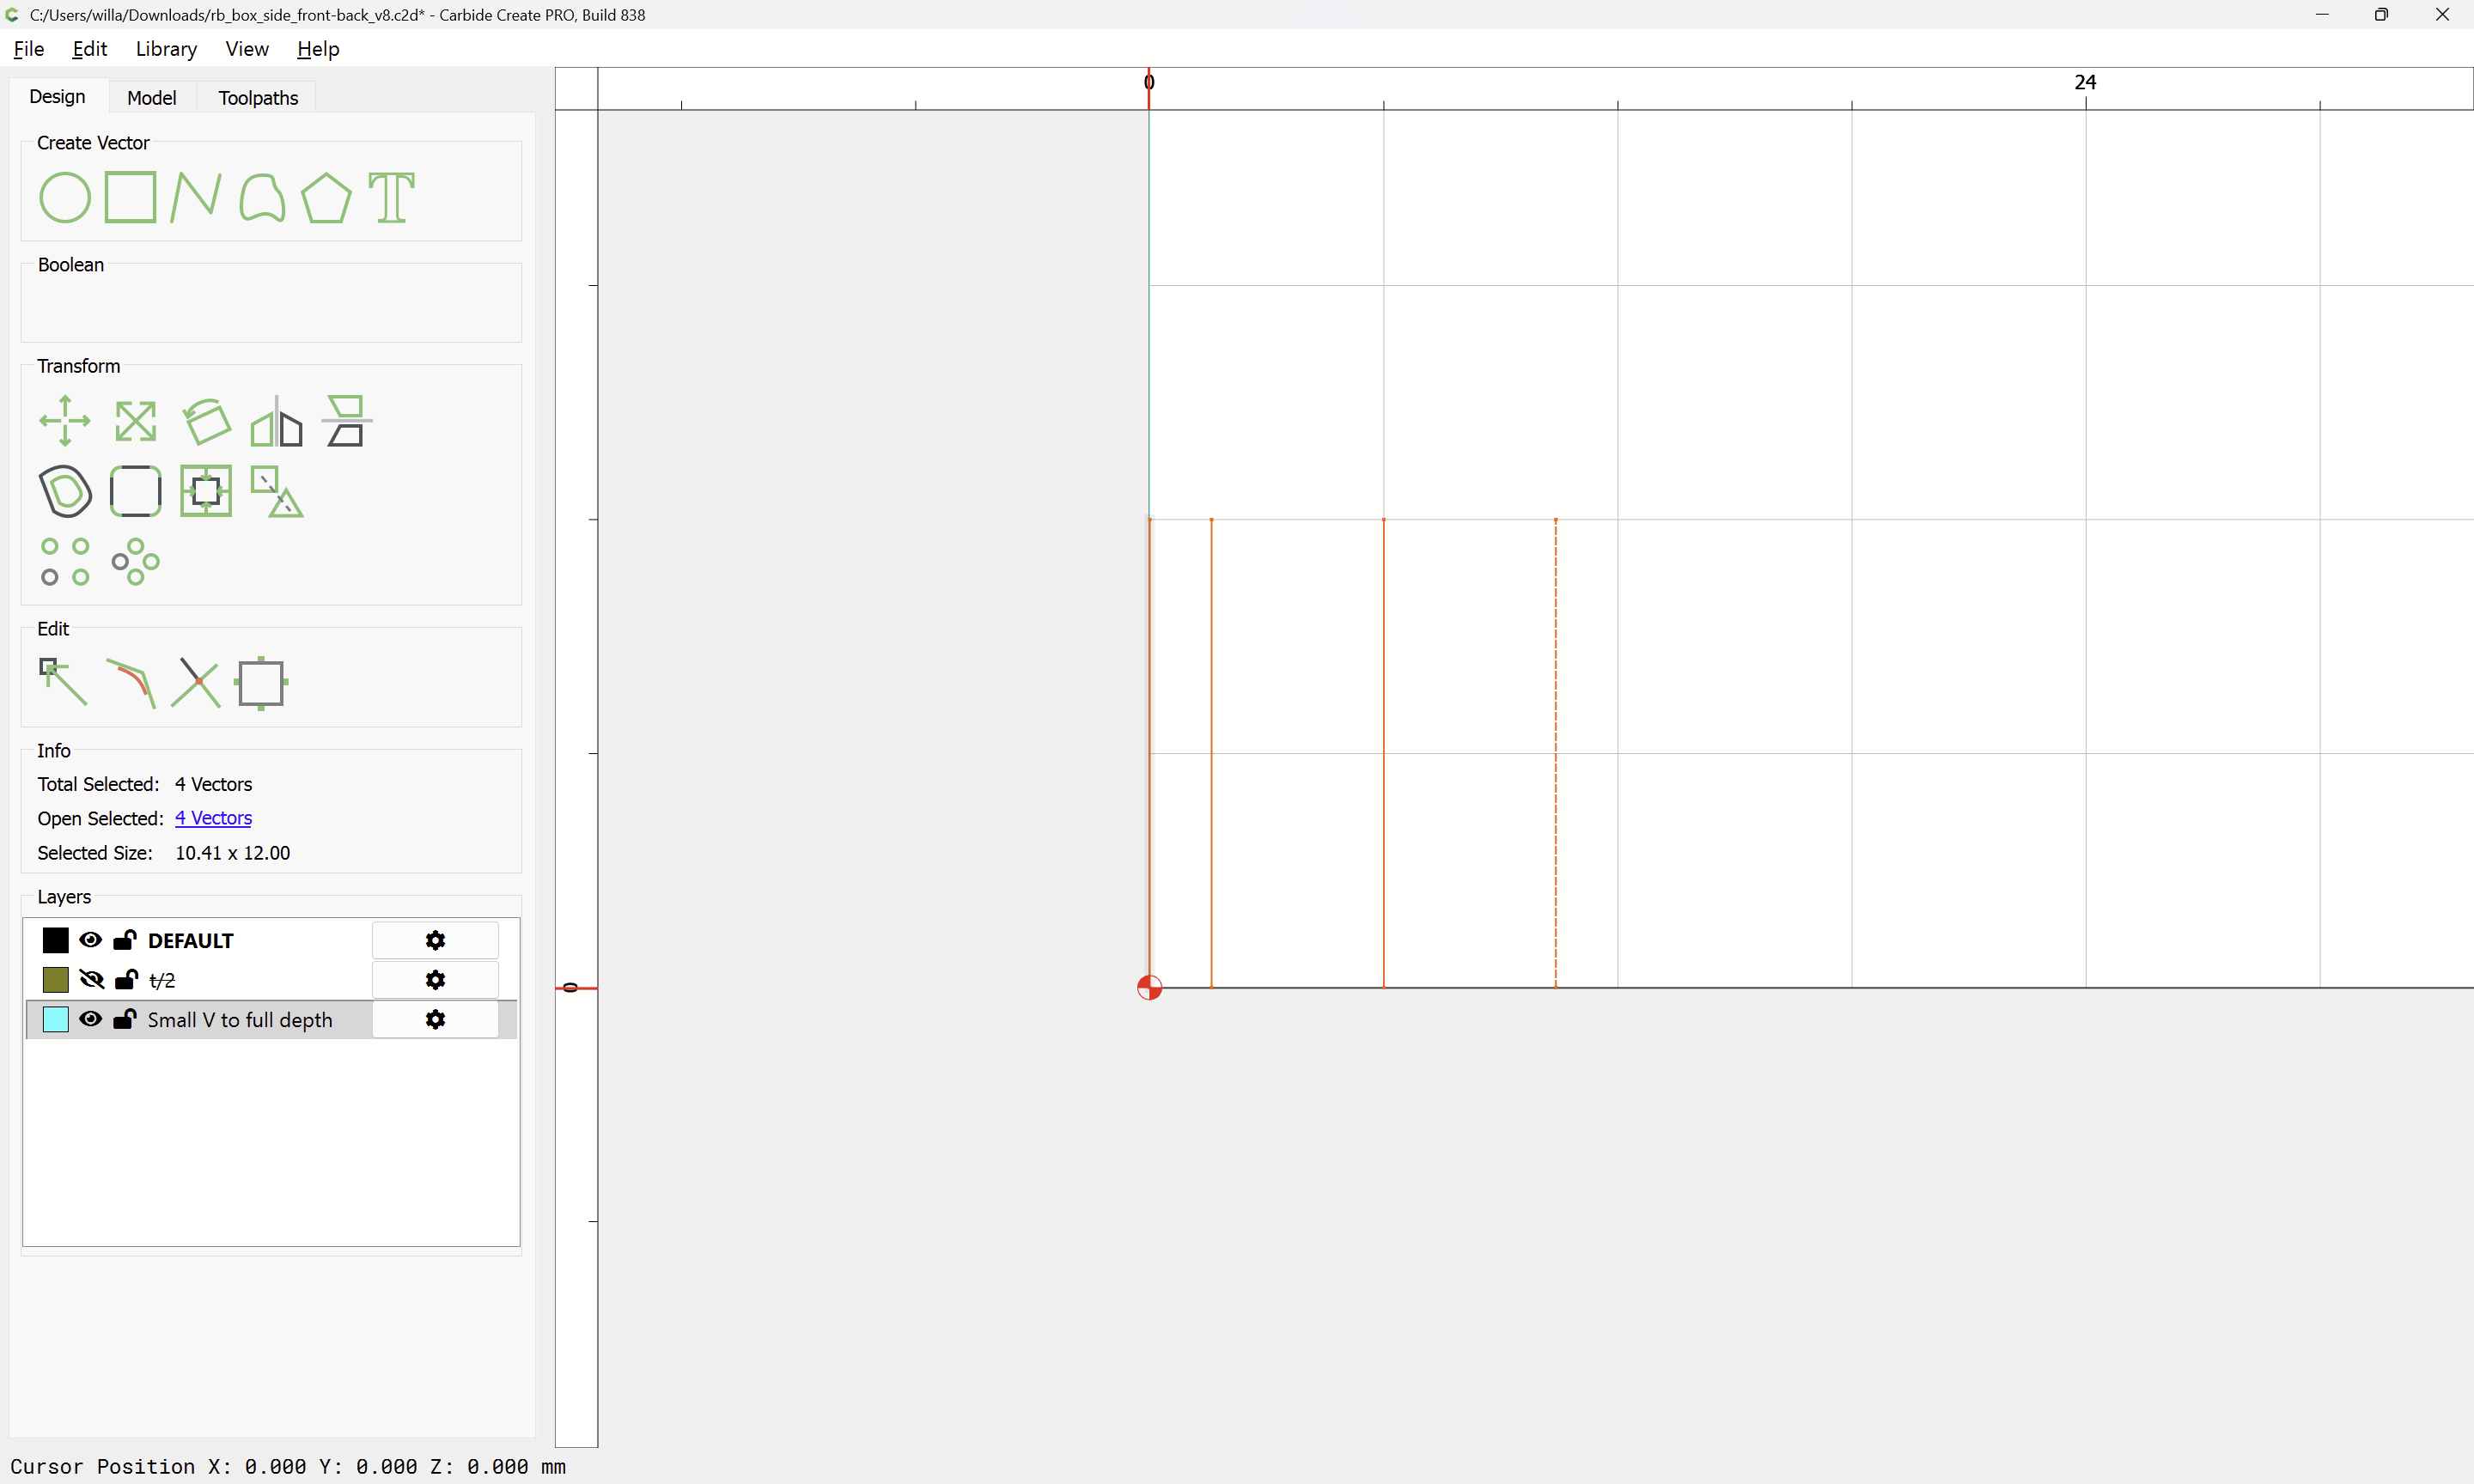Click the 4 Vectors open selected link
The image size is (2474, 1484).
click(213, 818)
